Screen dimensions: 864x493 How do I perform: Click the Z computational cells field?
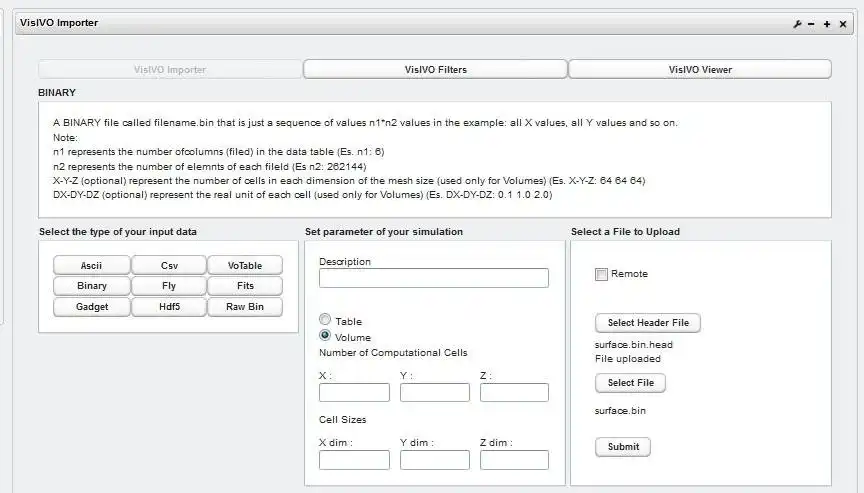pos(514,393)
